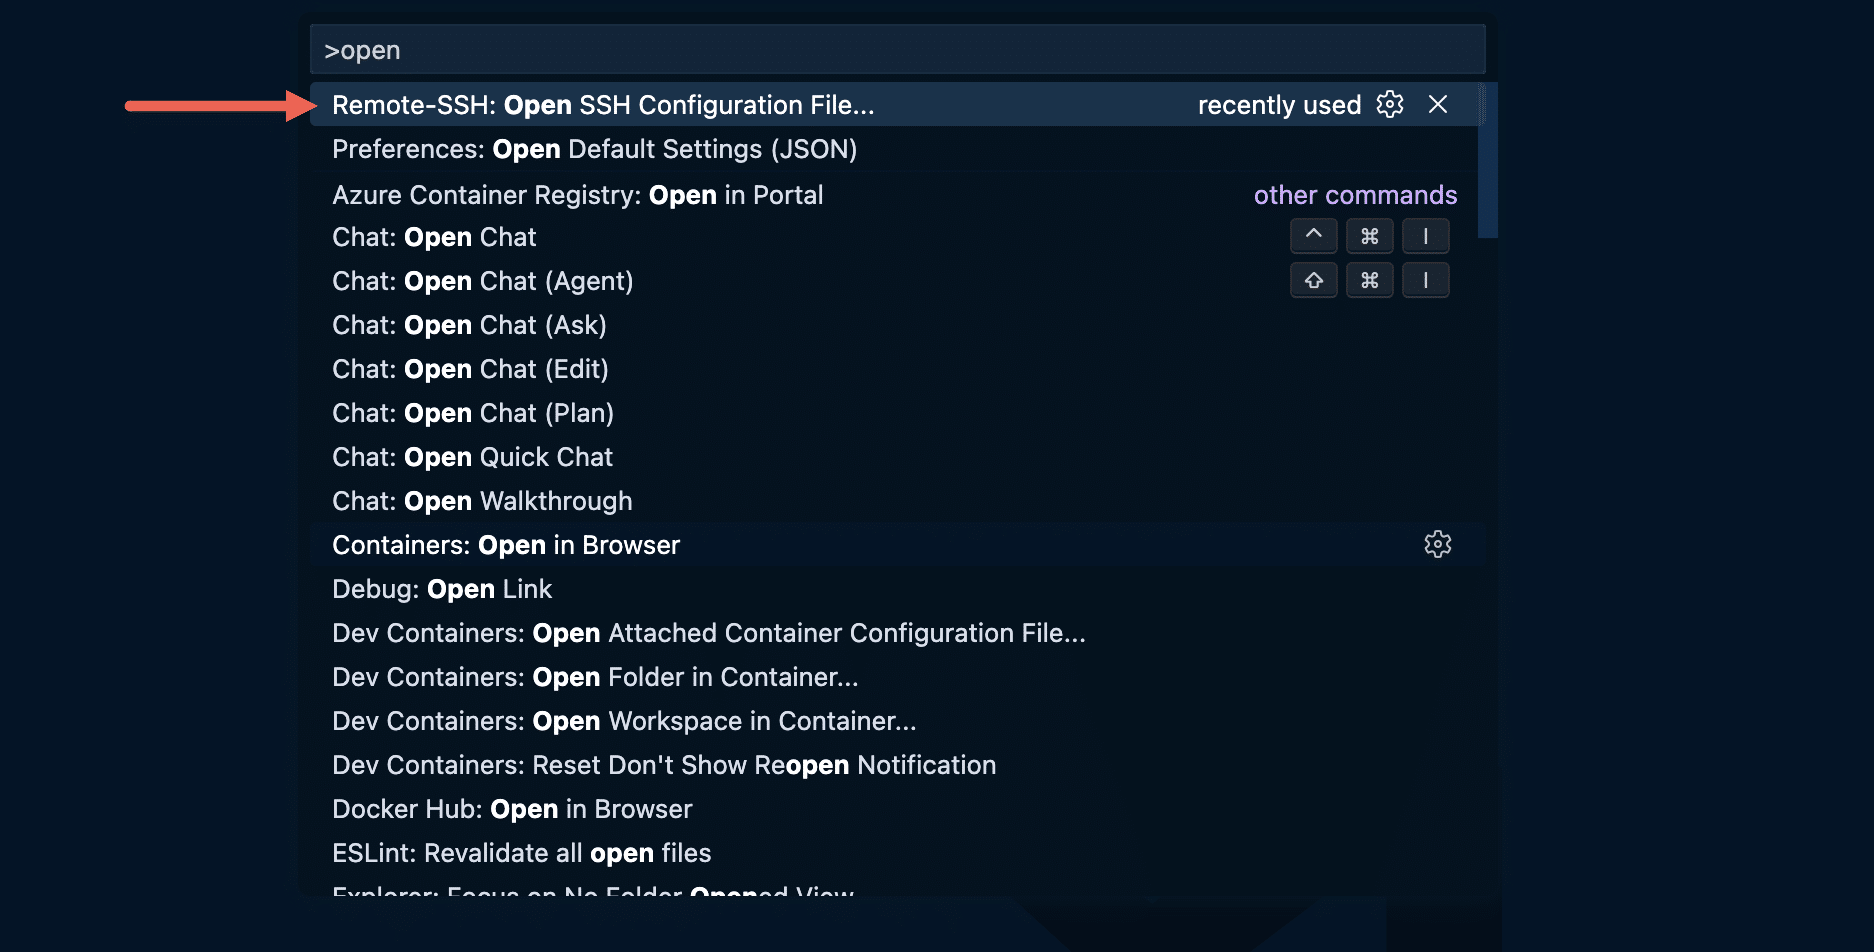Click the first Command key badge
The width and height of the screenshot is (1874, 952).
[1370, 236]
